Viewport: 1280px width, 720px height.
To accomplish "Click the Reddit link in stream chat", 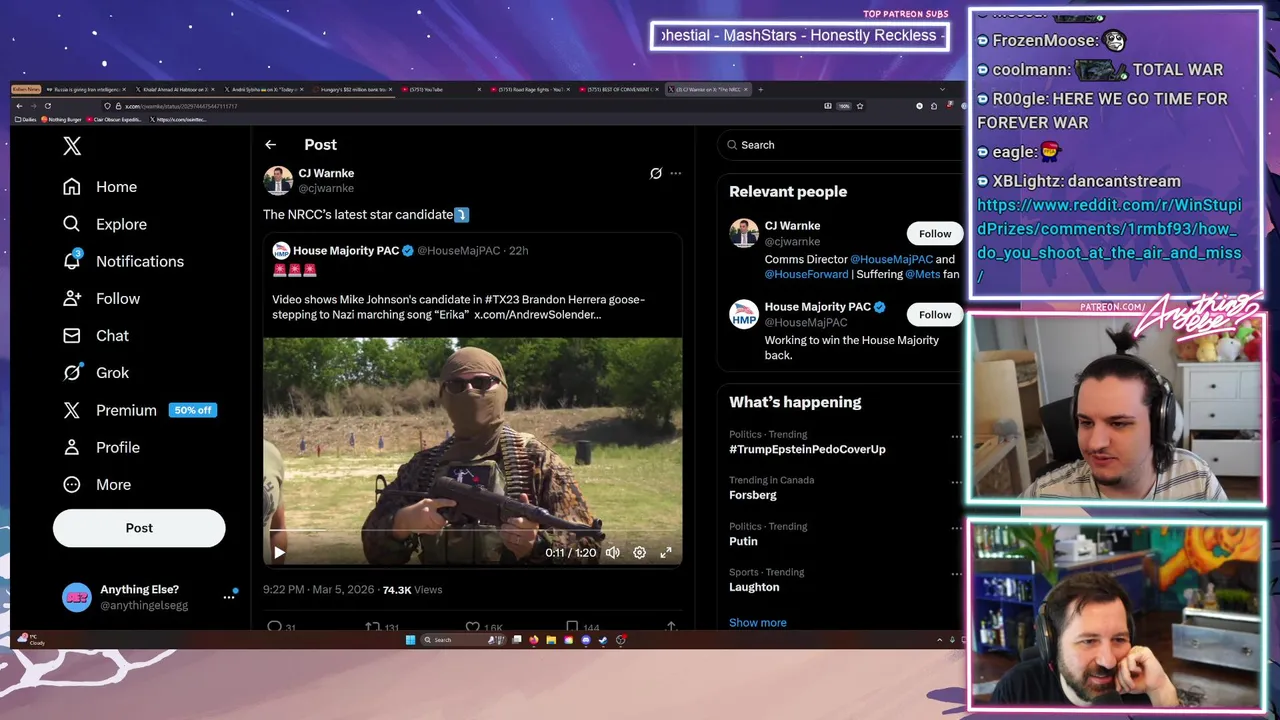I will click(x=1109, y=241).
